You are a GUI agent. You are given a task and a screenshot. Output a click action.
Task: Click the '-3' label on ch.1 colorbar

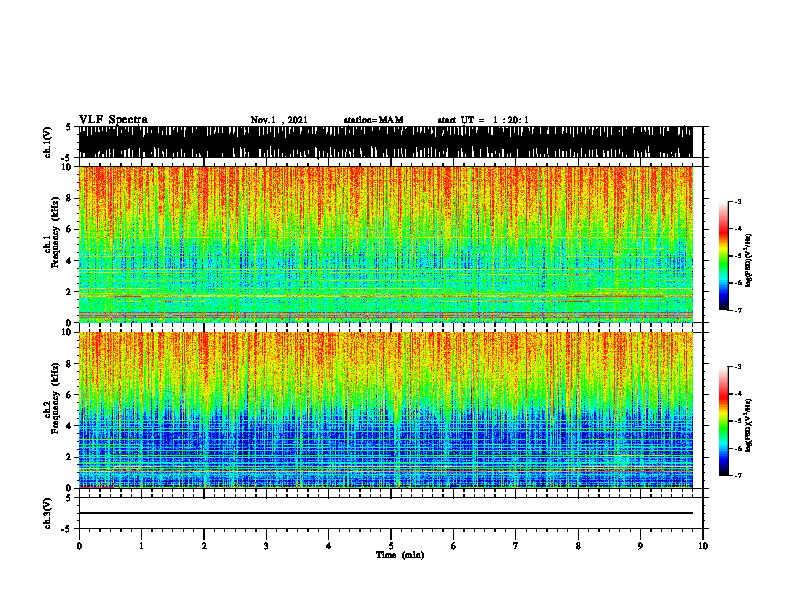738,201
